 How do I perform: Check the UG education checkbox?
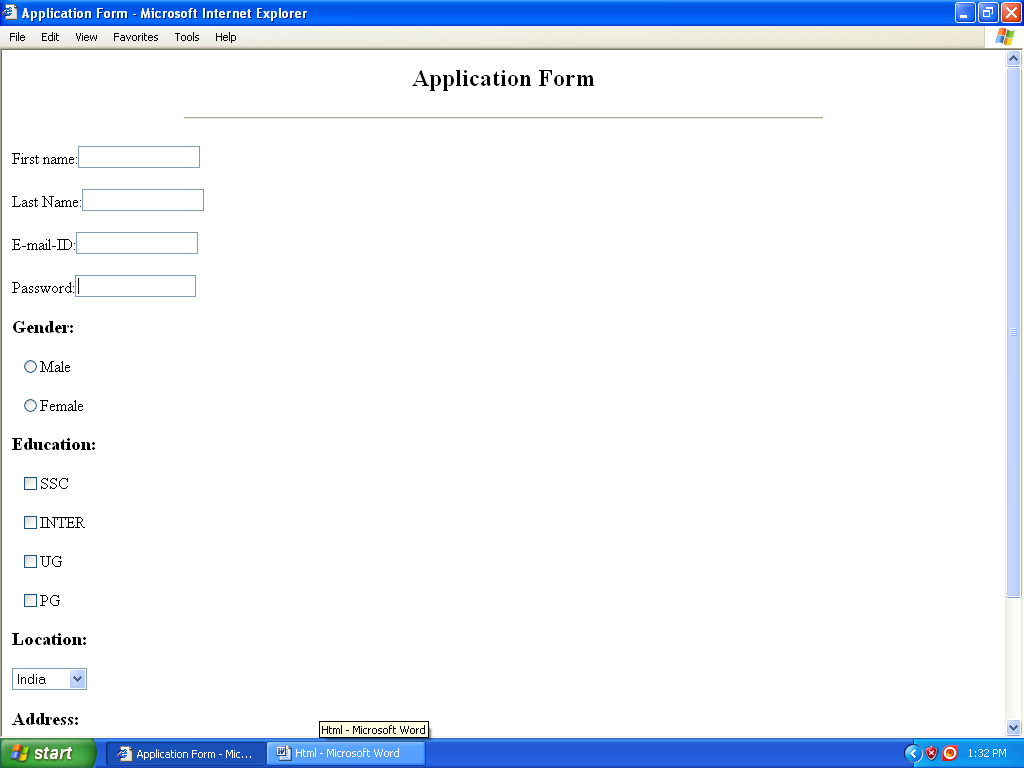coord(30,561)
